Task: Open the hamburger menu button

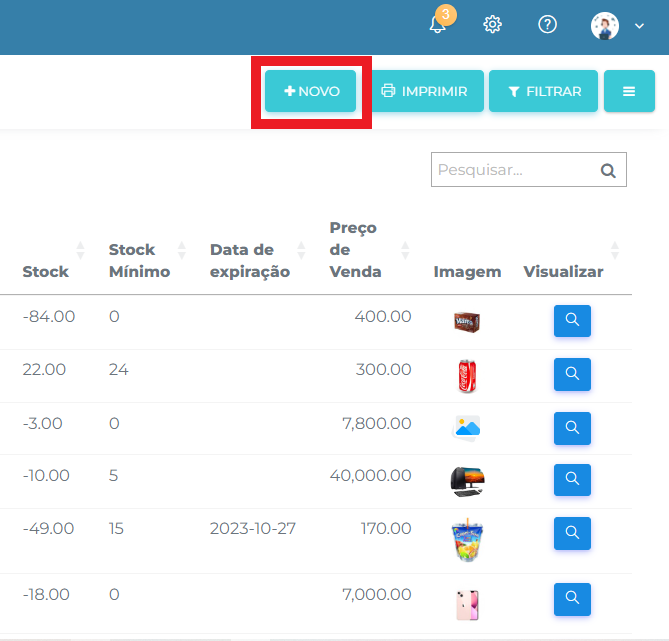Action: pos(629,91)
